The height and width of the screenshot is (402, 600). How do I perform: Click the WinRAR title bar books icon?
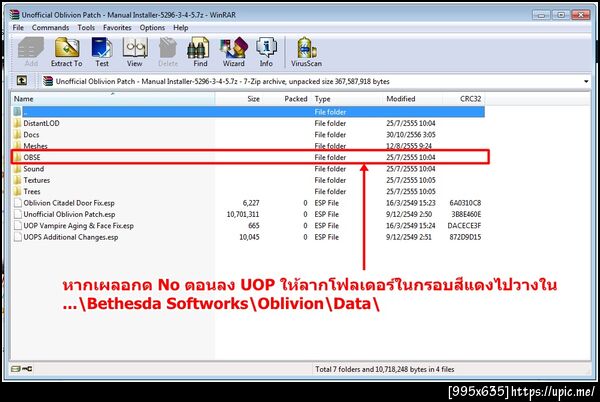pyautogui.click(x=15, y=15)
